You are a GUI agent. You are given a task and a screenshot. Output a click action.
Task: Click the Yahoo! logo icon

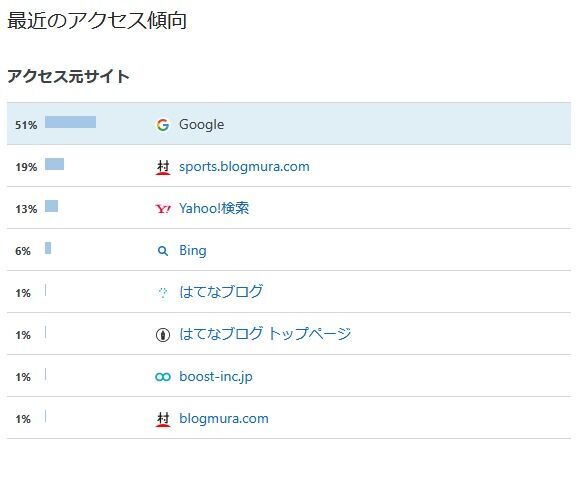point(163,209)
